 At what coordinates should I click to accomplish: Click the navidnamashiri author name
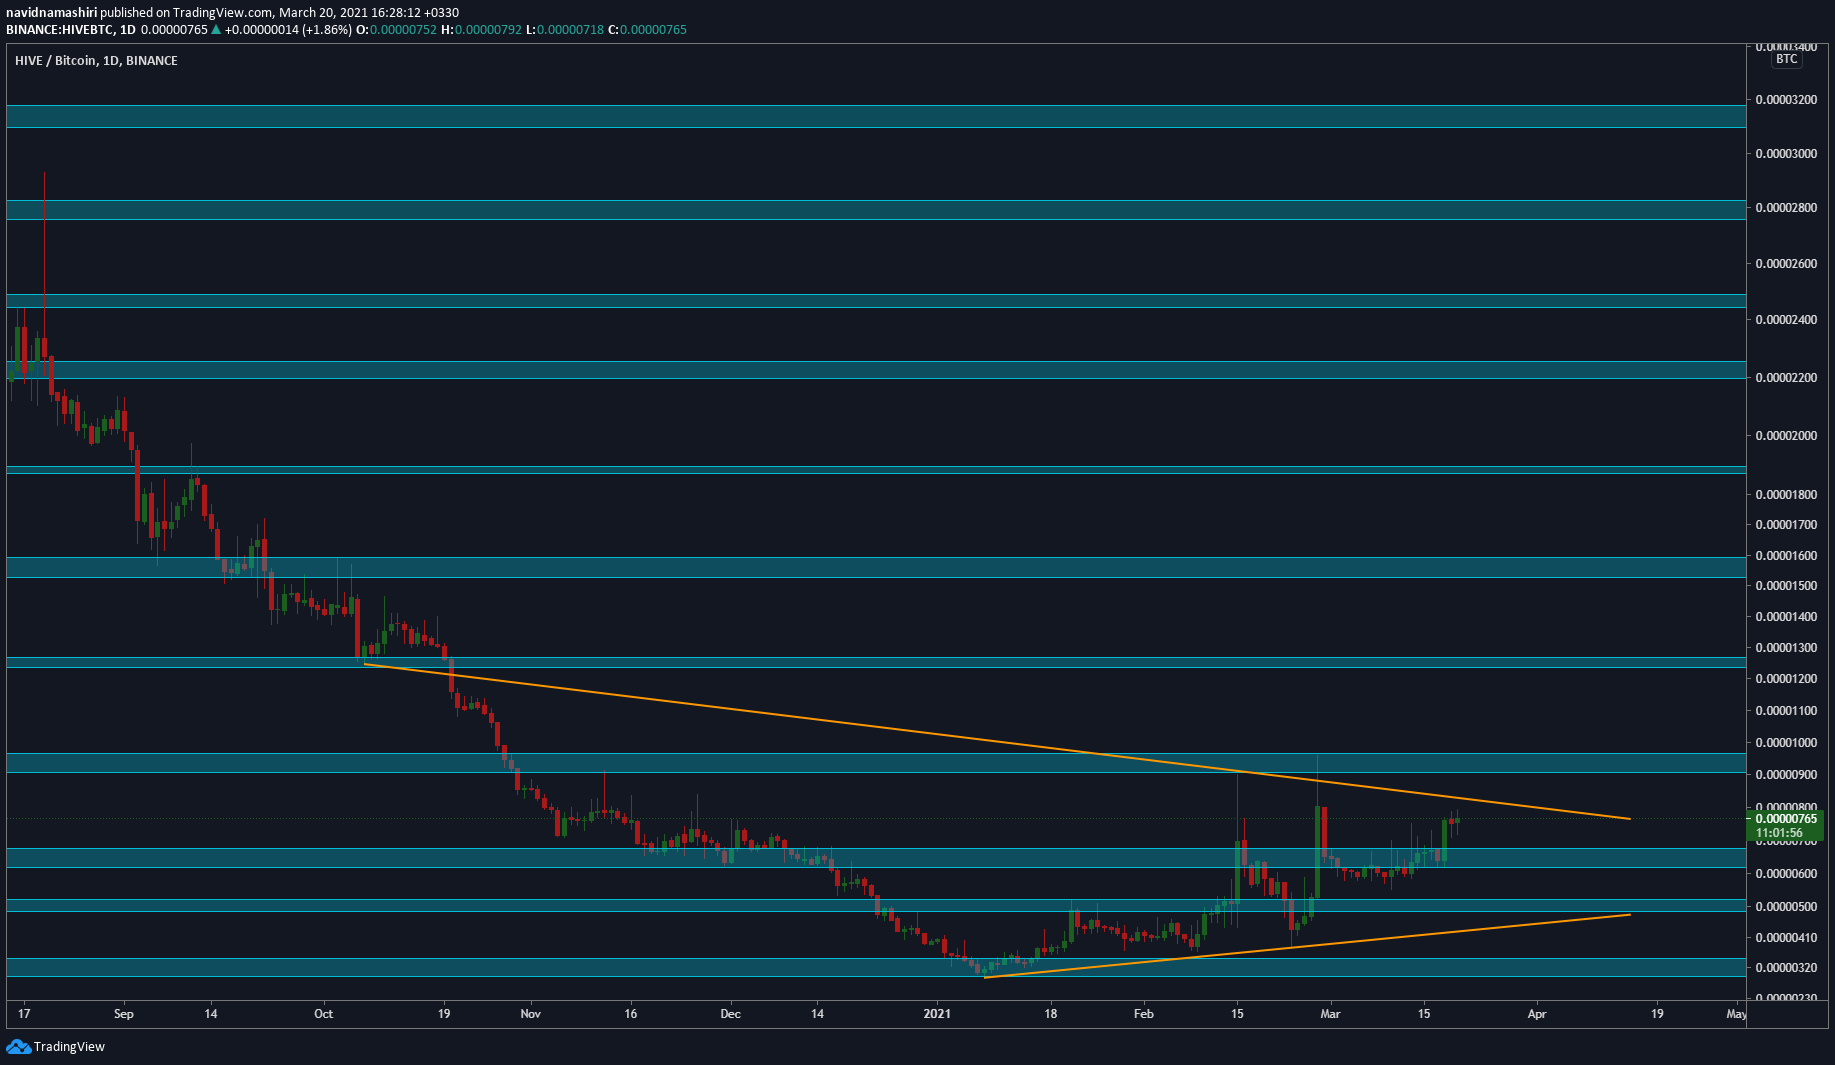pos(51,13)
